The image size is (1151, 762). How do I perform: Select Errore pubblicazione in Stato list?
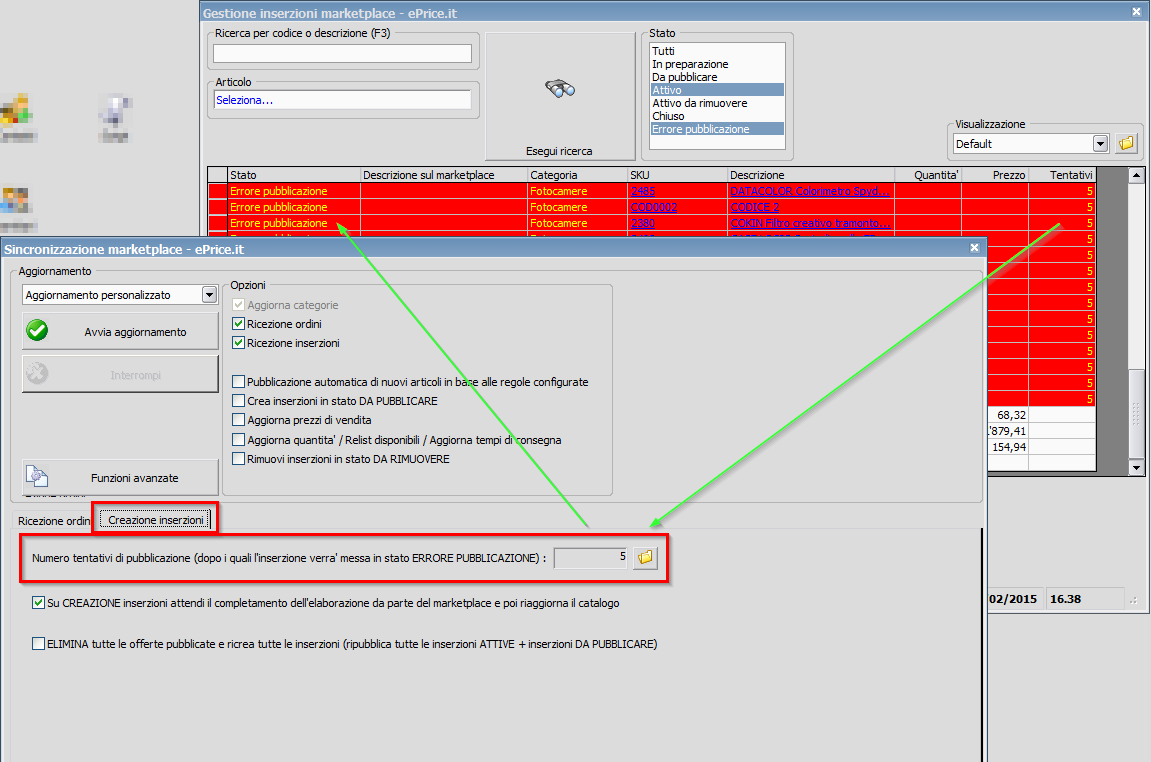point(717,128)
